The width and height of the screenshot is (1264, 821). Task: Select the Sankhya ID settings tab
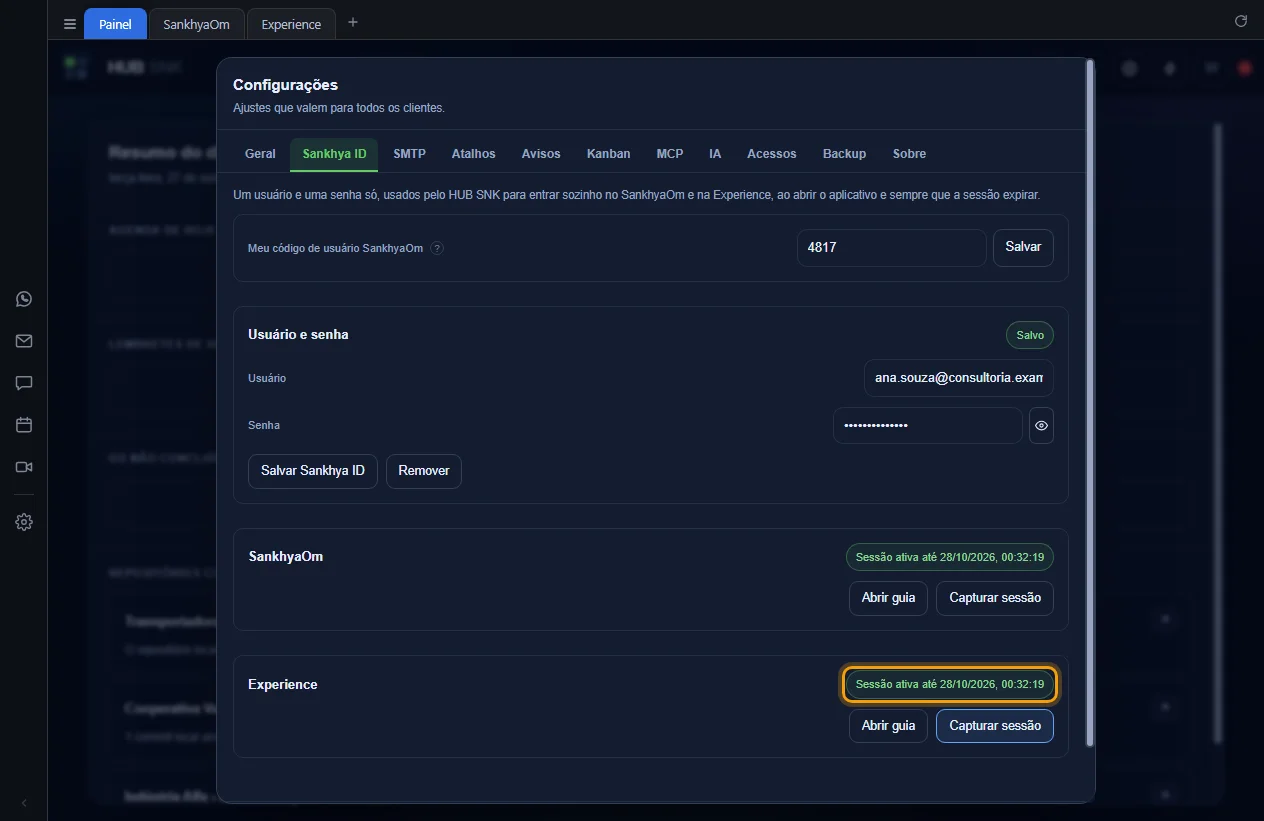tap(334, 154)
